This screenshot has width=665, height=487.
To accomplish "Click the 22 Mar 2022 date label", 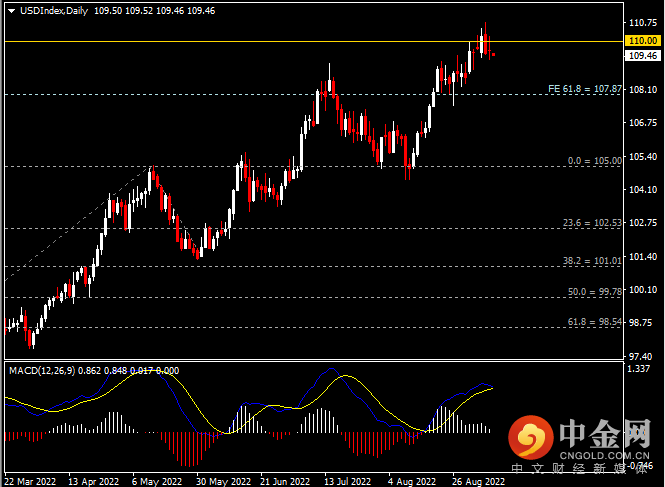I will pyautogui.click(x=30, y=481).
